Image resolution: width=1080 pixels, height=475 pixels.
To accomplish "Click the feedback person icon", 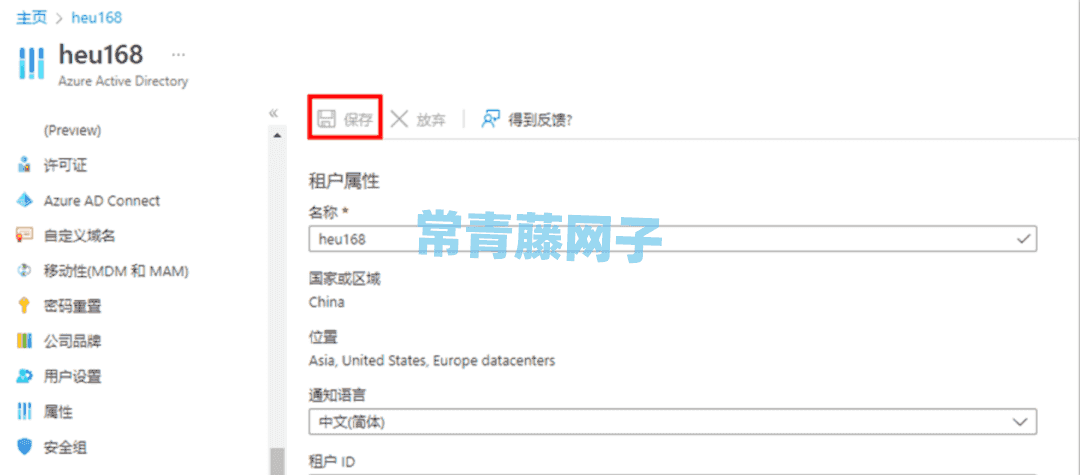I will pos(490,119).
